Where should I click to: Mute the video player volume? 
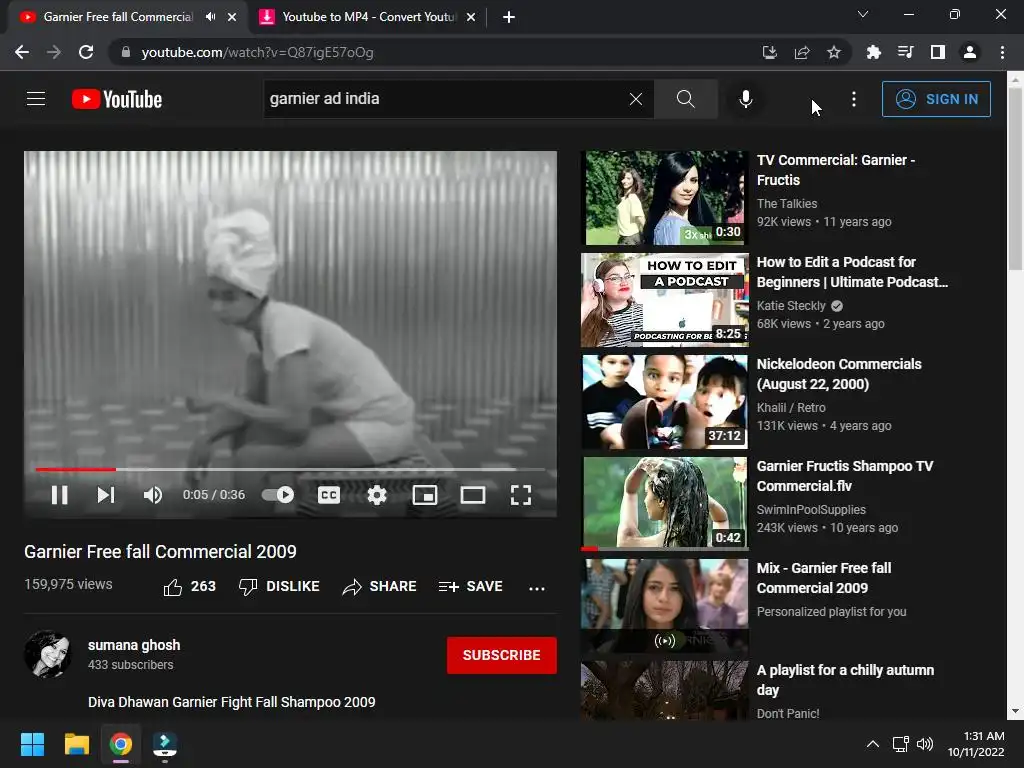(x=152, y=495)
